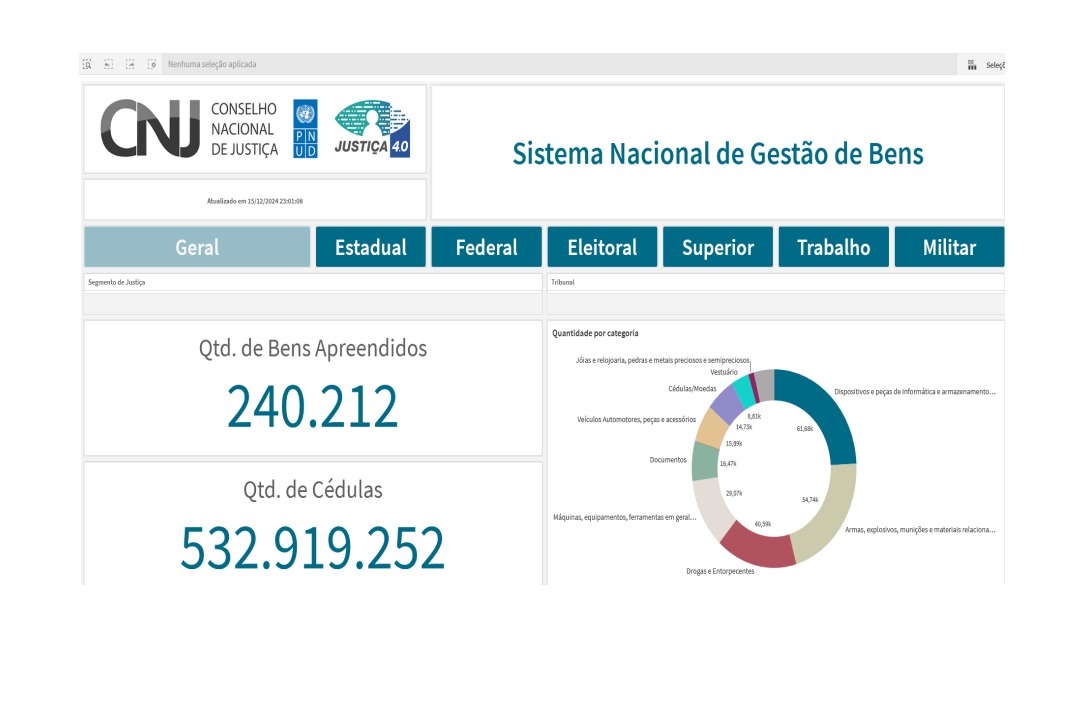Viewport: 1082px width, 707px height.
Task: Clear all selections using the toolbar icon
Action: (152, 64)
